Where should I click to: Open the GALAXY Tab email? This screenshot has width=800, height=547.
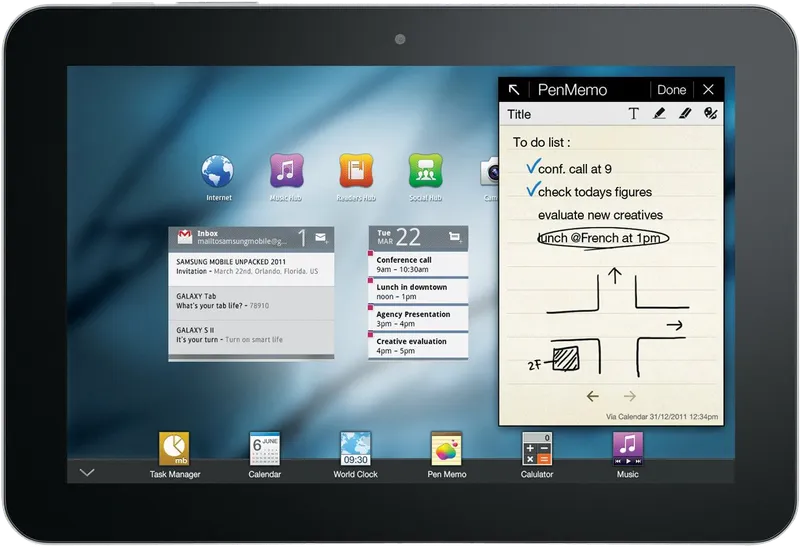tap(252, 301)
